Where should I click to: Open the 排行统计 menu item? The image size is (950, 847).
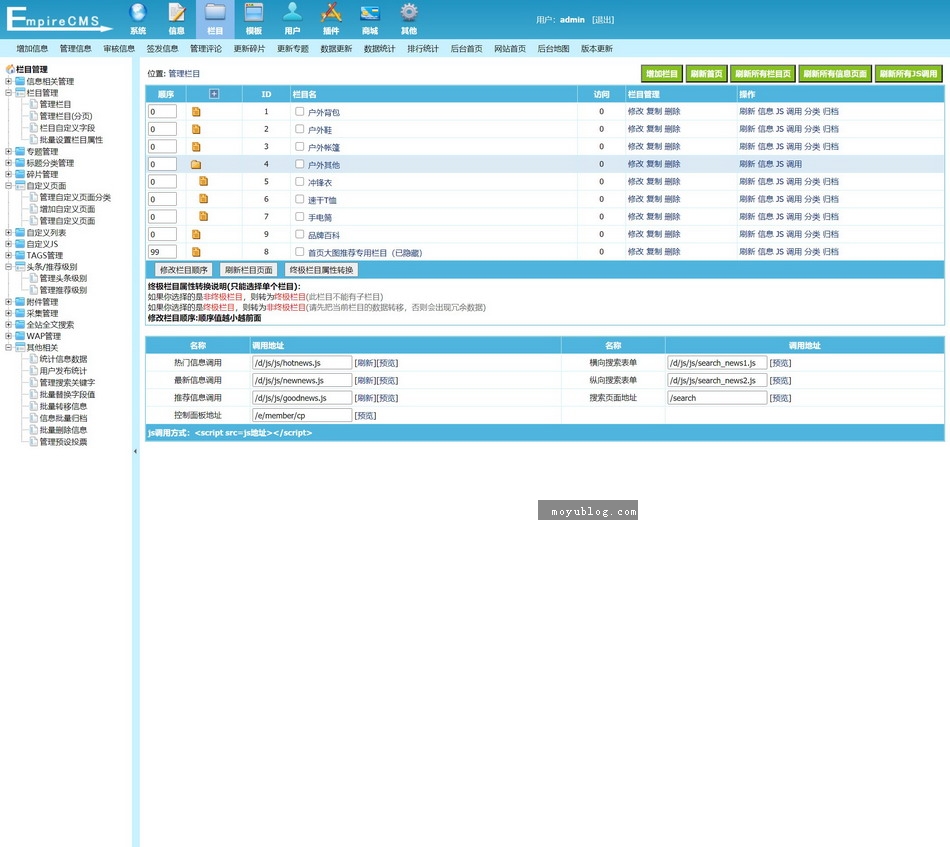tap(423, 48)
